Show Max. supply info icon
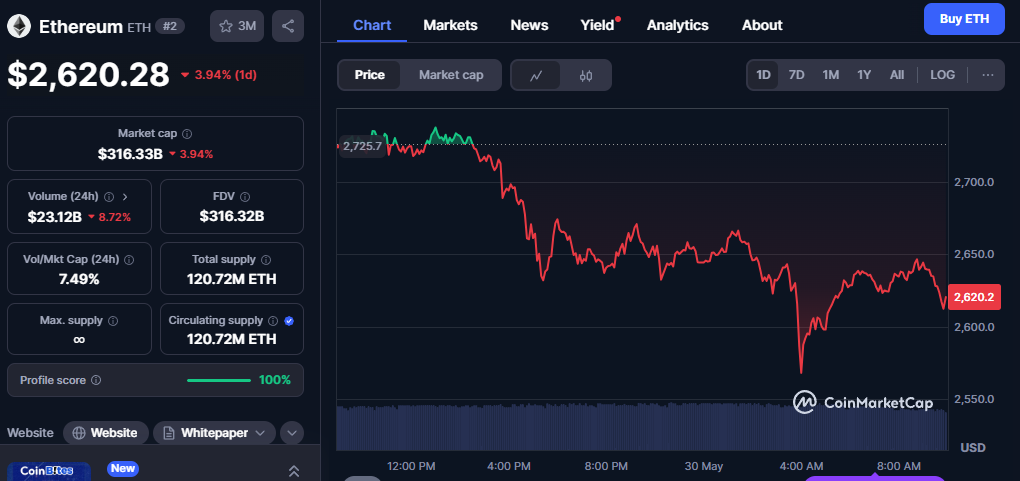This screenshot has width=1020, height=481. pos(113,321)
